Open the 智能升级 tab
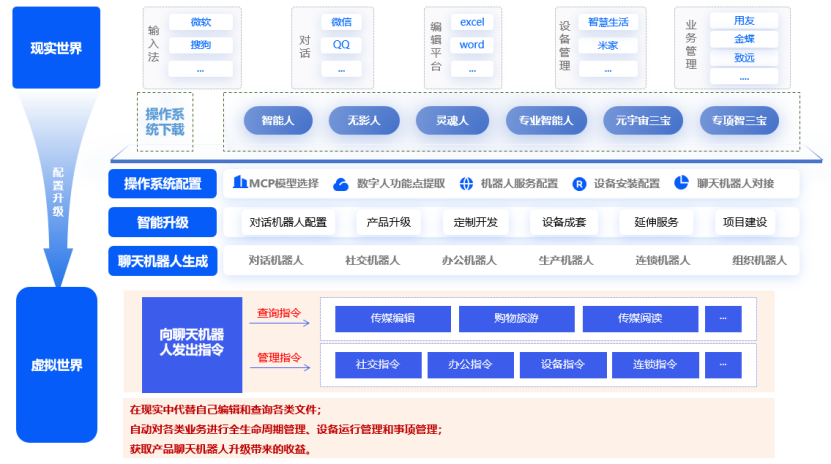Screen dimensions: 831x464 [162, 222]
